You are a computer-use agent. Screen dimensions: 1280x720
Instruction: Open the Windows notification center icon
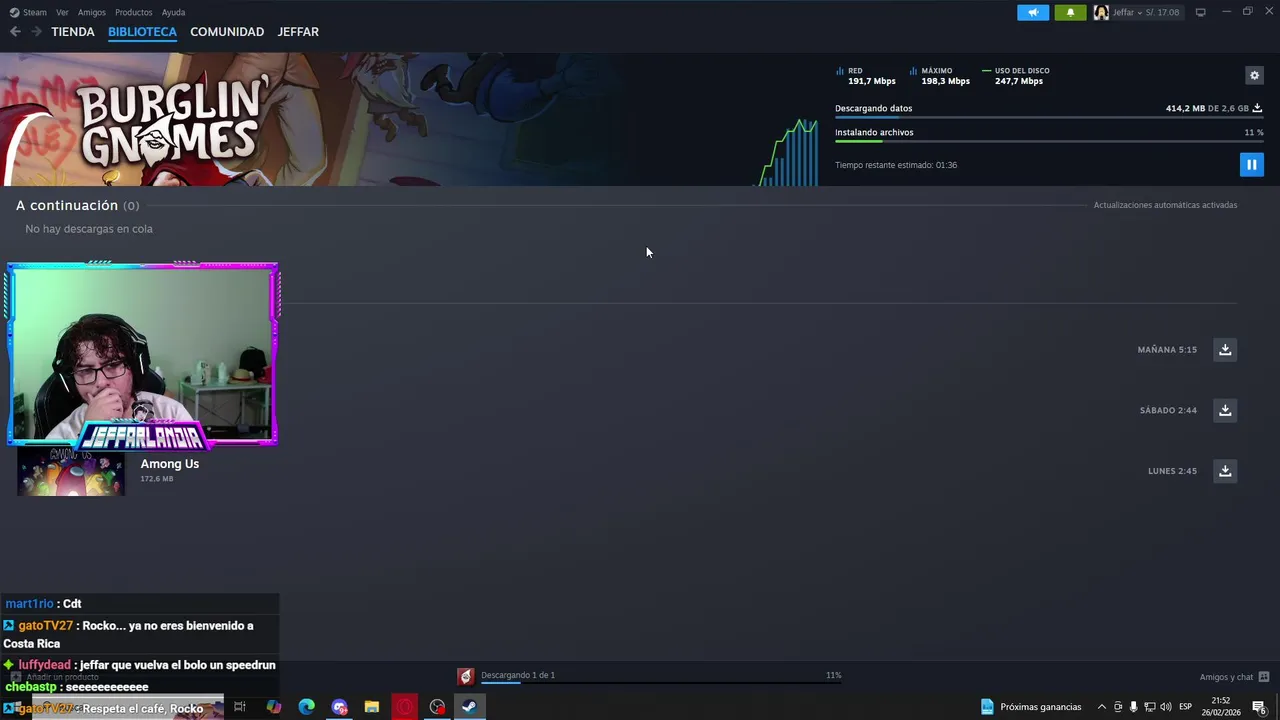coord(1260,707)
